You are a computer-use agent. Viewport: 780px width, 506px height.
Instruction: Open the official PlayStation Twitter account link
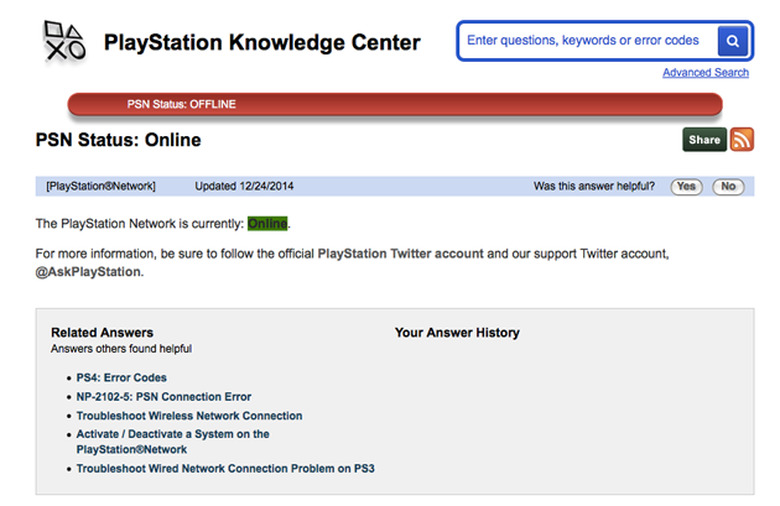point(400,254)
